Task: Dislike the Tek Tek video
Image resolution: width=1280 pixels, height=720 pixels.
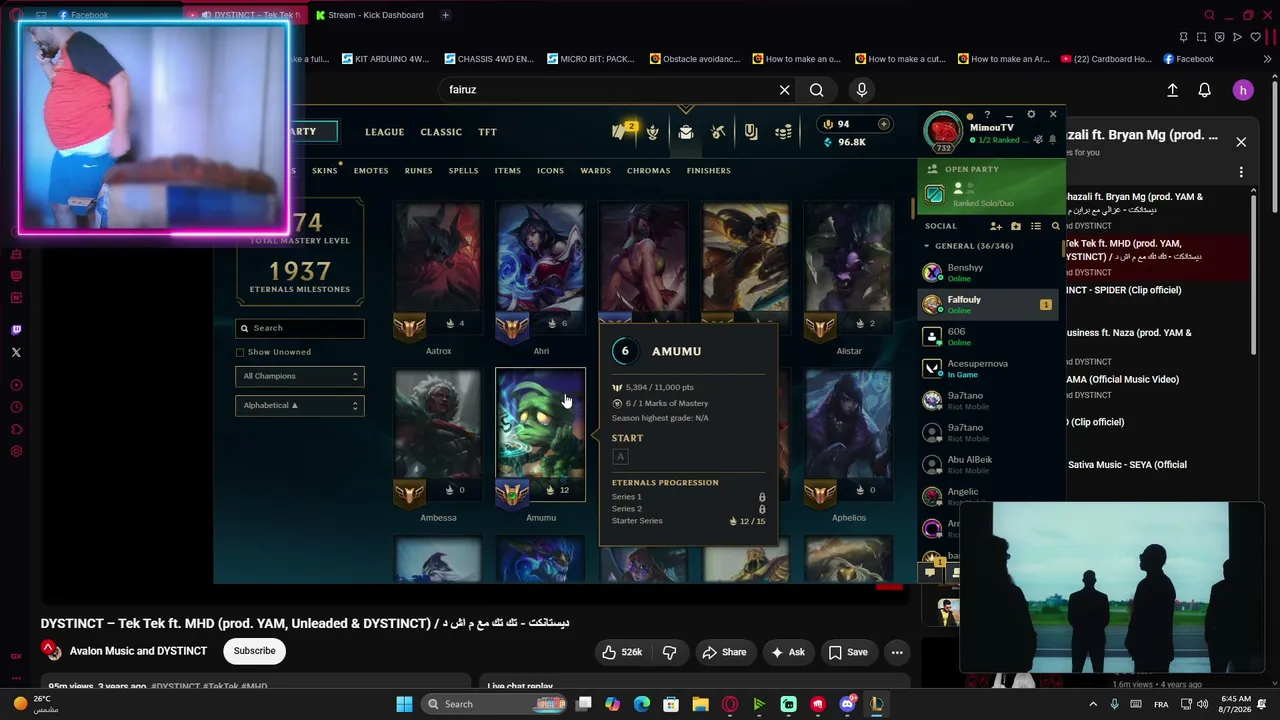Action: pyautogui.click(x=670, y=652)
